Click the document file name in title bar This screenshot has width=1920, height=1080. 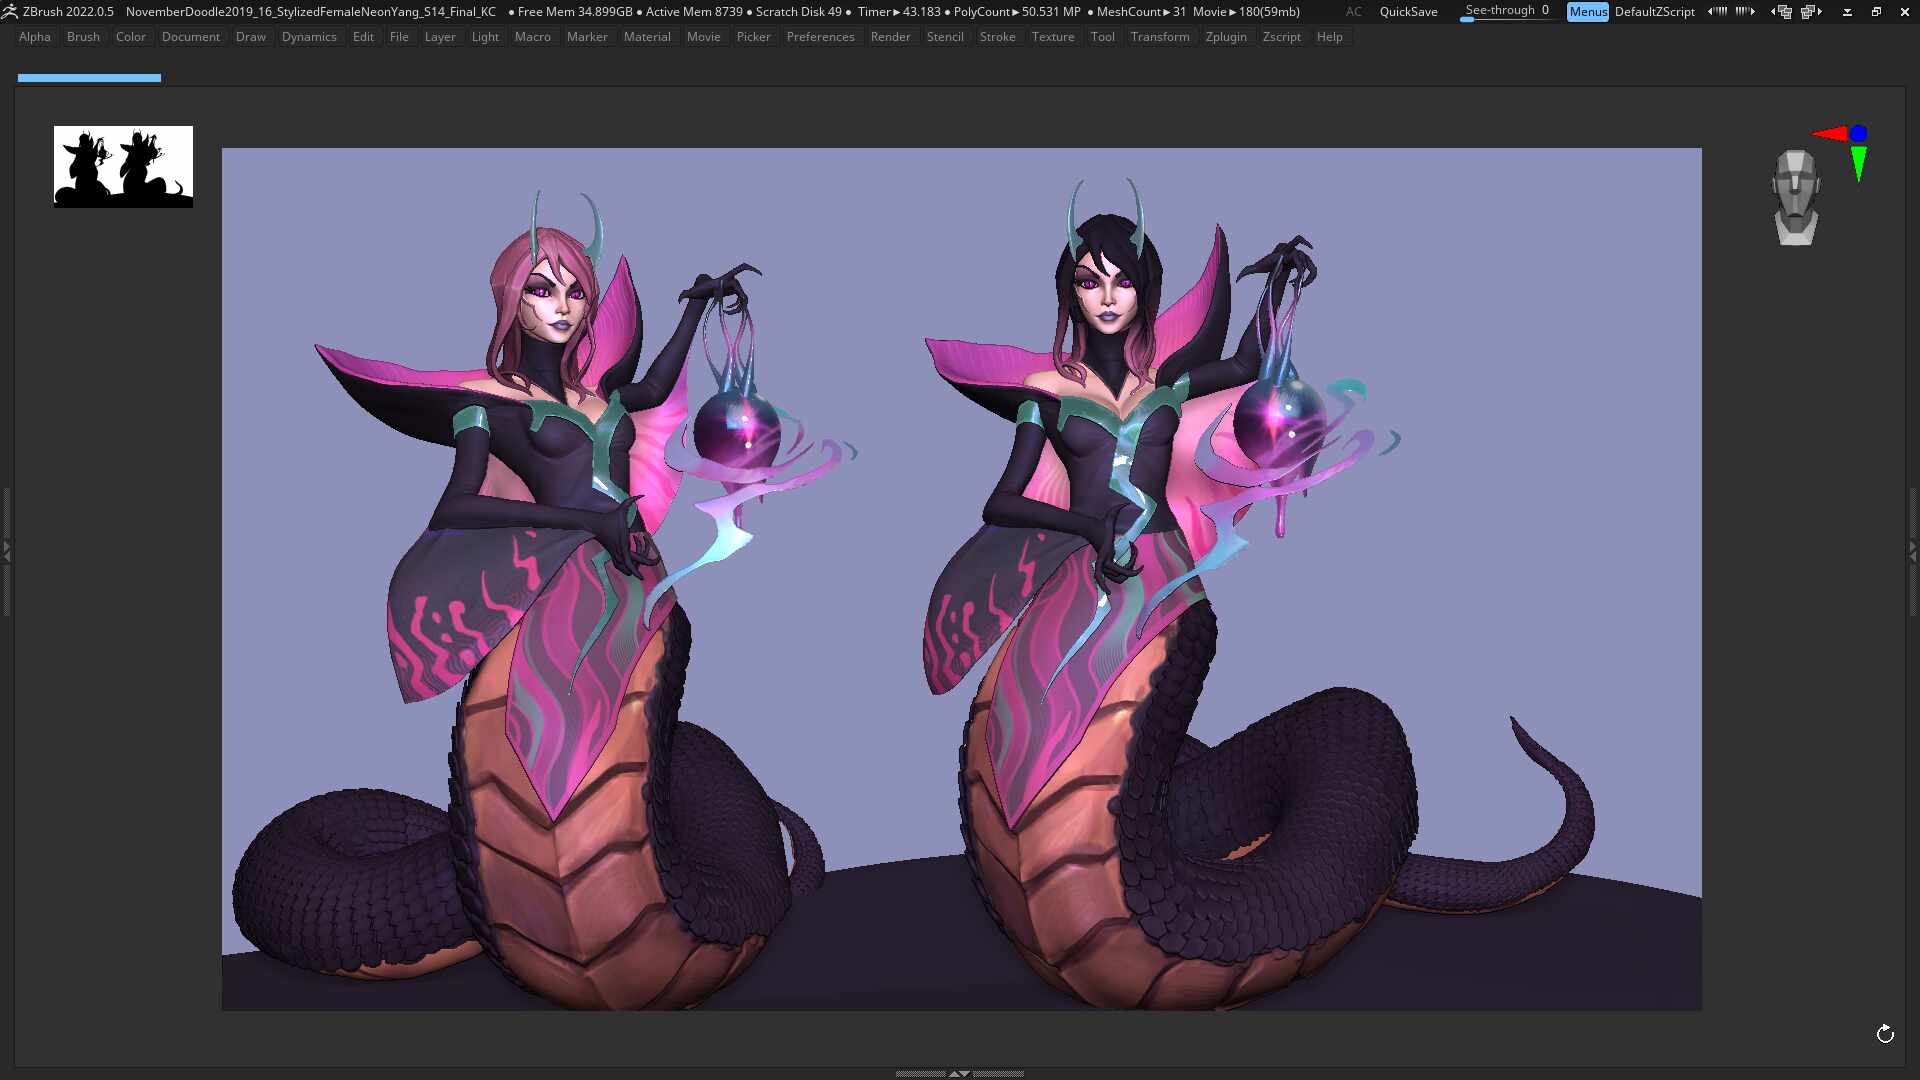click(311, 12)
